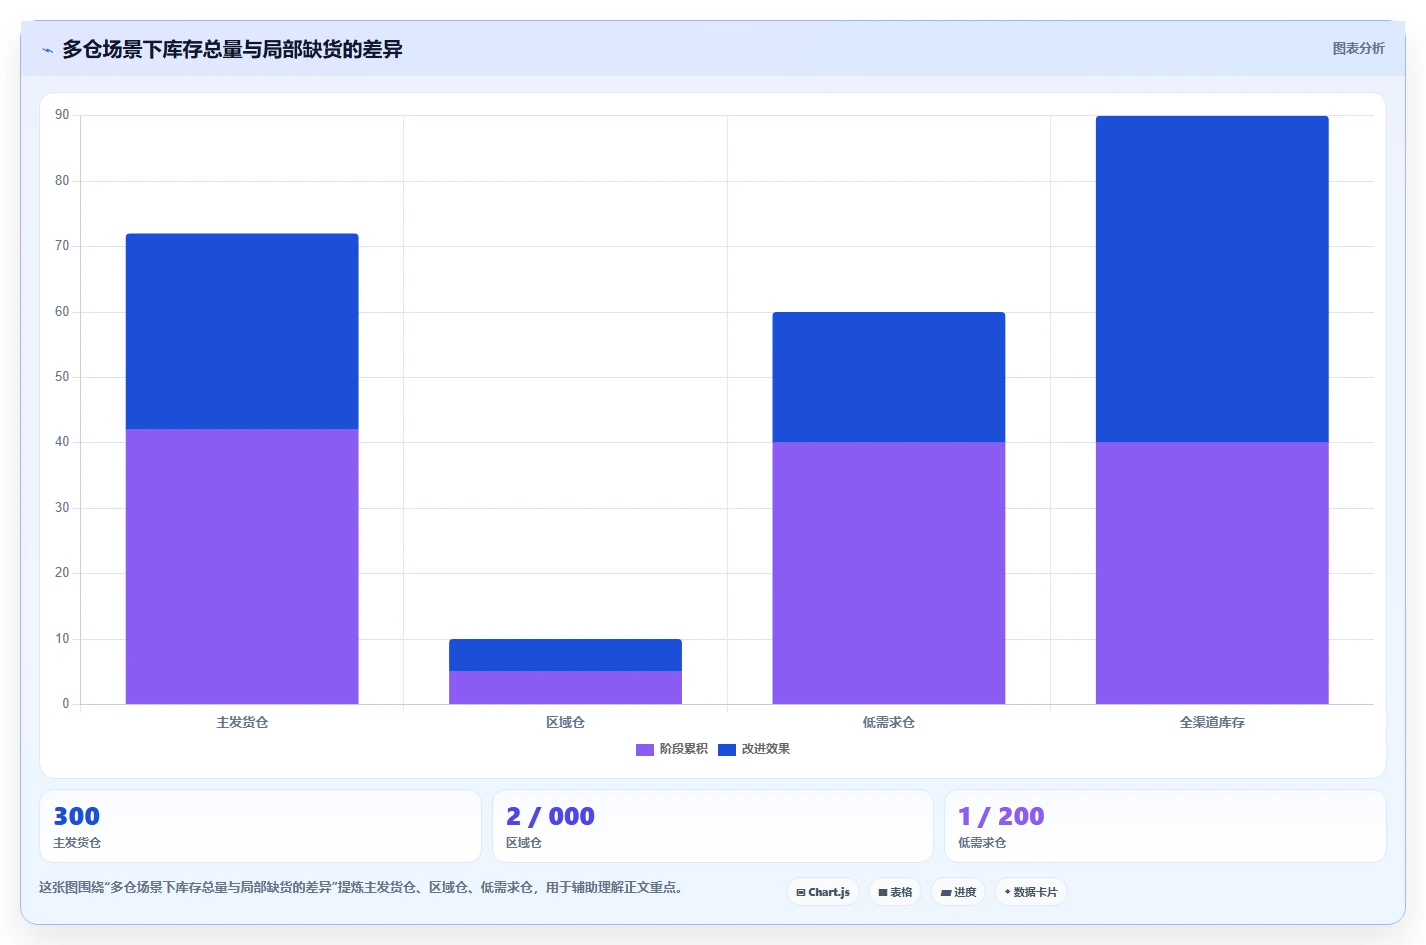Click the 进度 tag icon
Viewport: 1426px width, 945px height.
tap(946, 892)
